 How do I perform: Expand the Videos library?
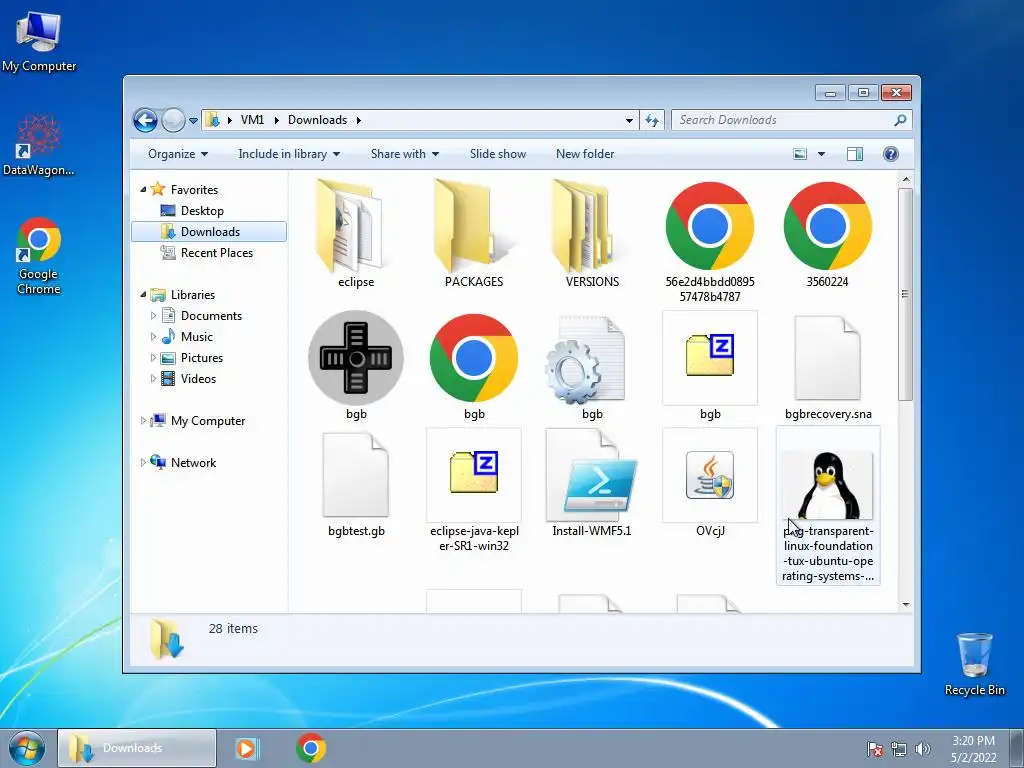(x=153, y=379)
